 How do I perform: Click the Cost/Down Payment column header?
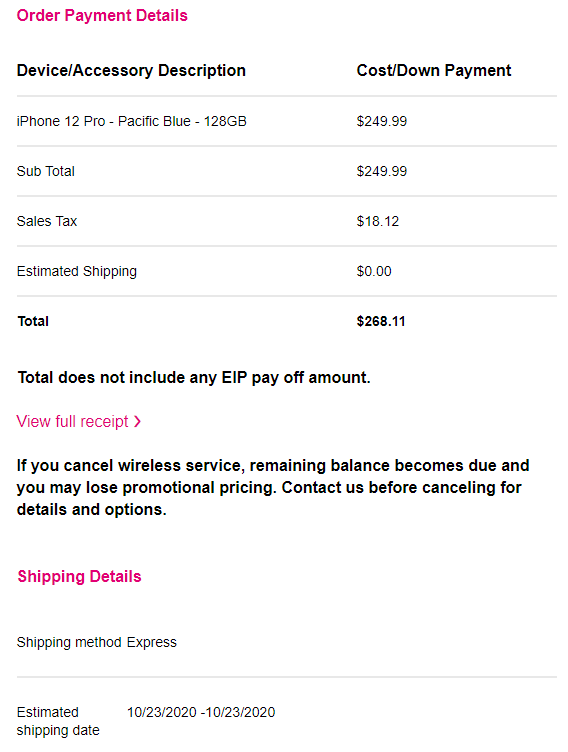pos(434,70)
